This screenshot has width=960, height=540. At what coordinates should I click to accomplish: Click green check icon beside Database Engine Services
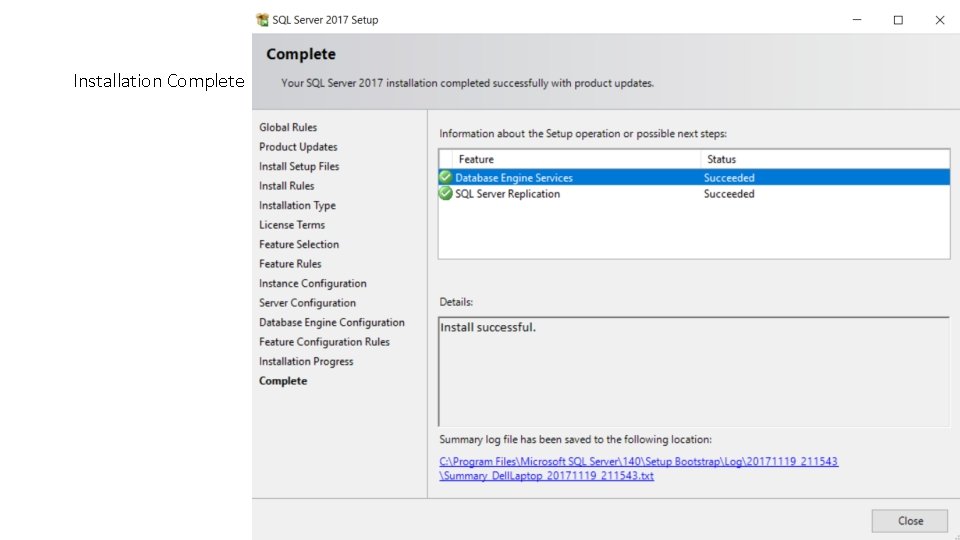446,178
